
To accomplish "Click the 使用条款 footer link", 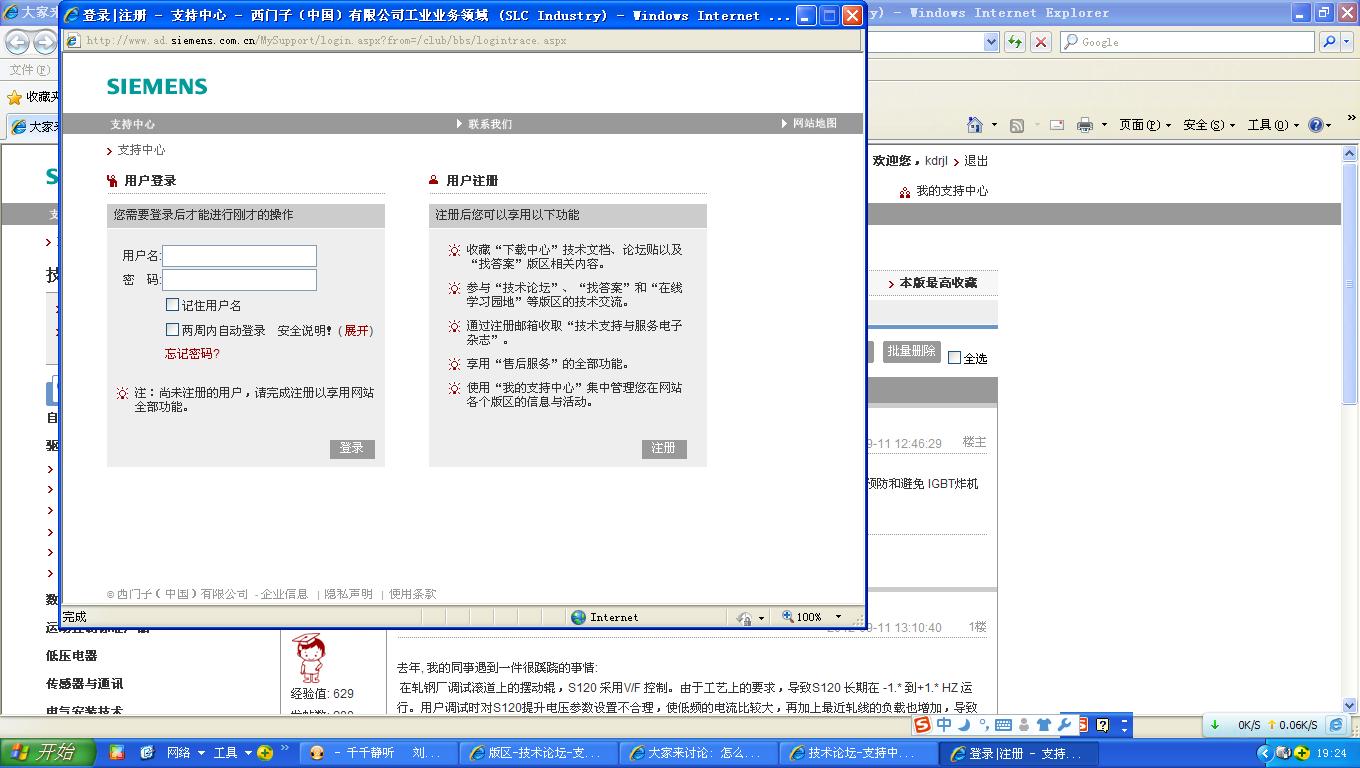I will [413, 594].
